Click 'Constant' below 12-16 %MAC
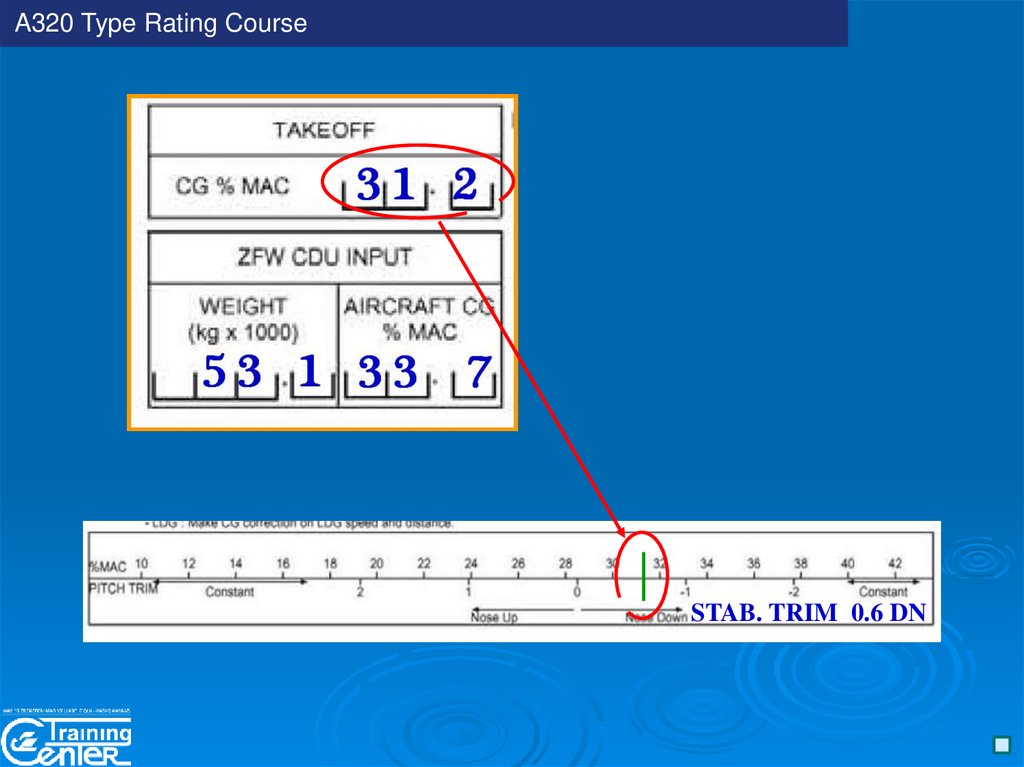The height and width of the screenshot is (767, 1024). point(229,592)
